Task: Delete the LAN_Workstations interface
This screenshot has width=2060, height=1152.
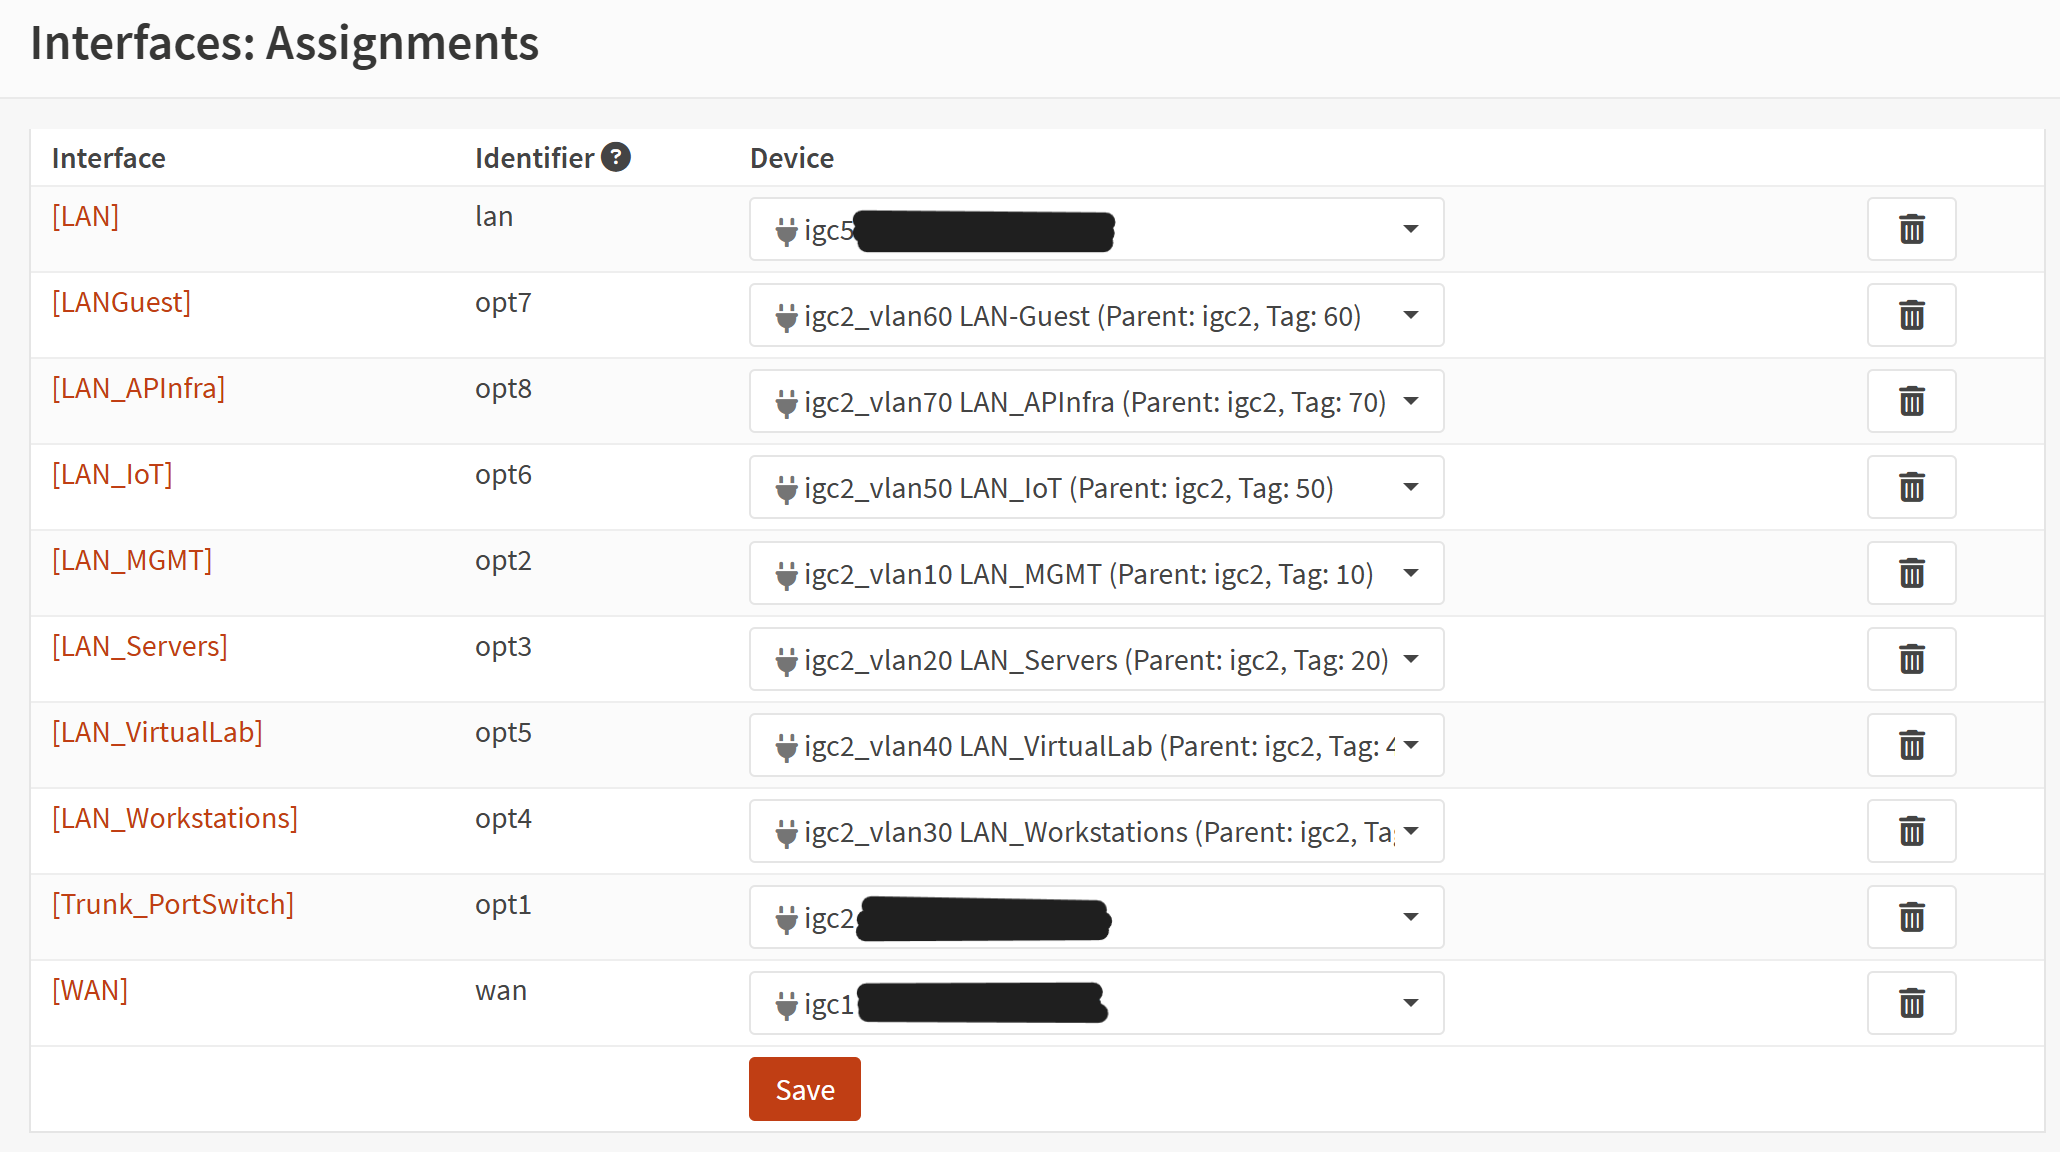Action: (1911, 831)
